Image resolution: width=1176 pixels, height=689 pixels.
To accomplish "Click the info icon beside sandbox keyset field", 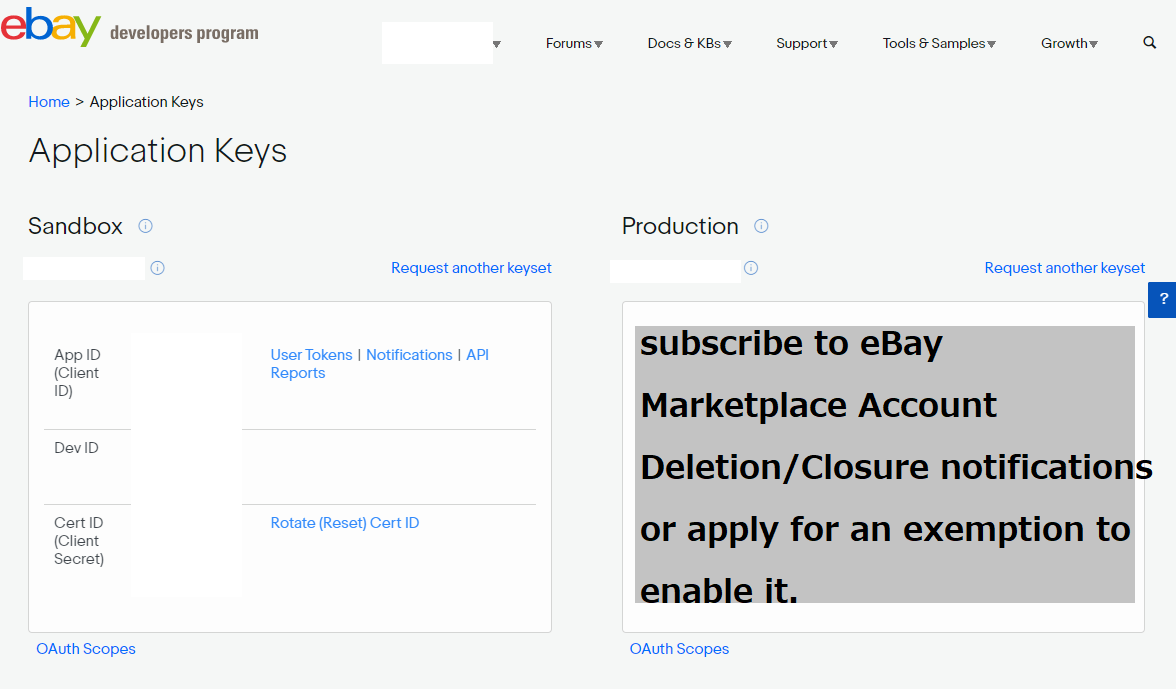I will tap(158, 268).
